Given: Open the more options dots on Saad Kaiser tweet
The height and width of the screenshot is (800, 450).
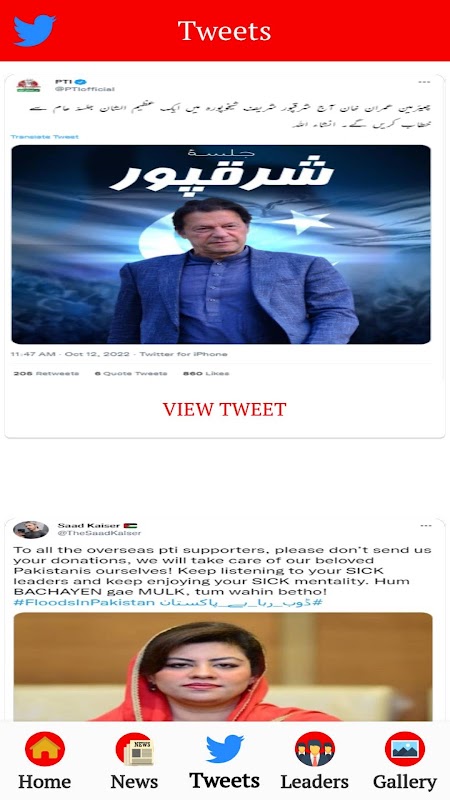Looking at the screenshot, I should pyautogui.click(x=426, y=526).
